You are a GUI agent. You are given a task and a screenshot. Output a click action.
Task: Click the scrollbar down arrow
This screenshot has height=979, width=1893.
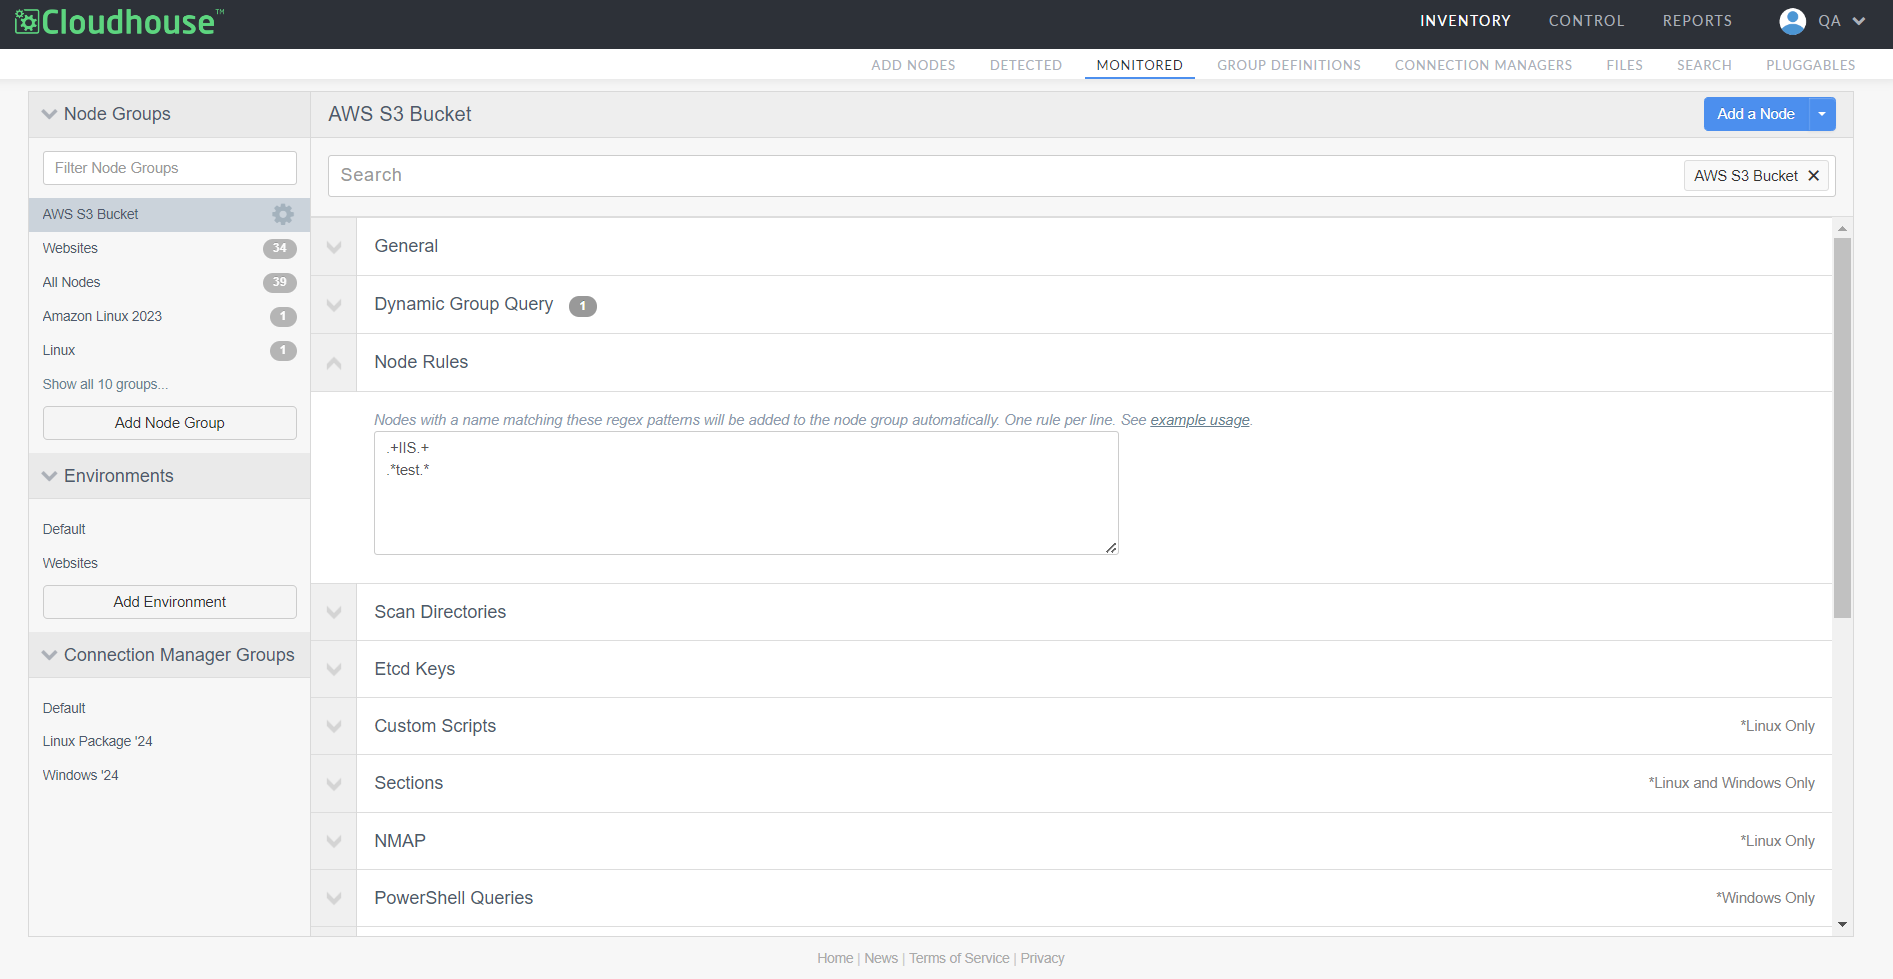pos(1842,925)
